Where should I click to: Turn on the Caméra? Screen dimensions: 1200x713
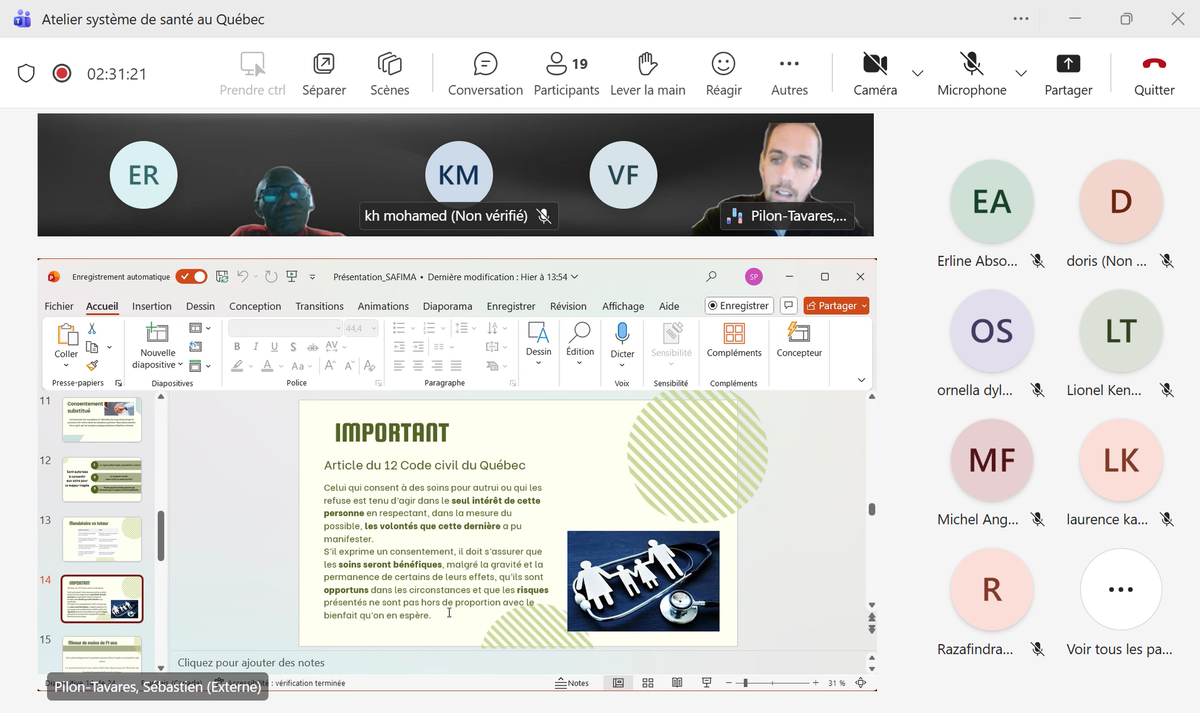click(875, 74)
